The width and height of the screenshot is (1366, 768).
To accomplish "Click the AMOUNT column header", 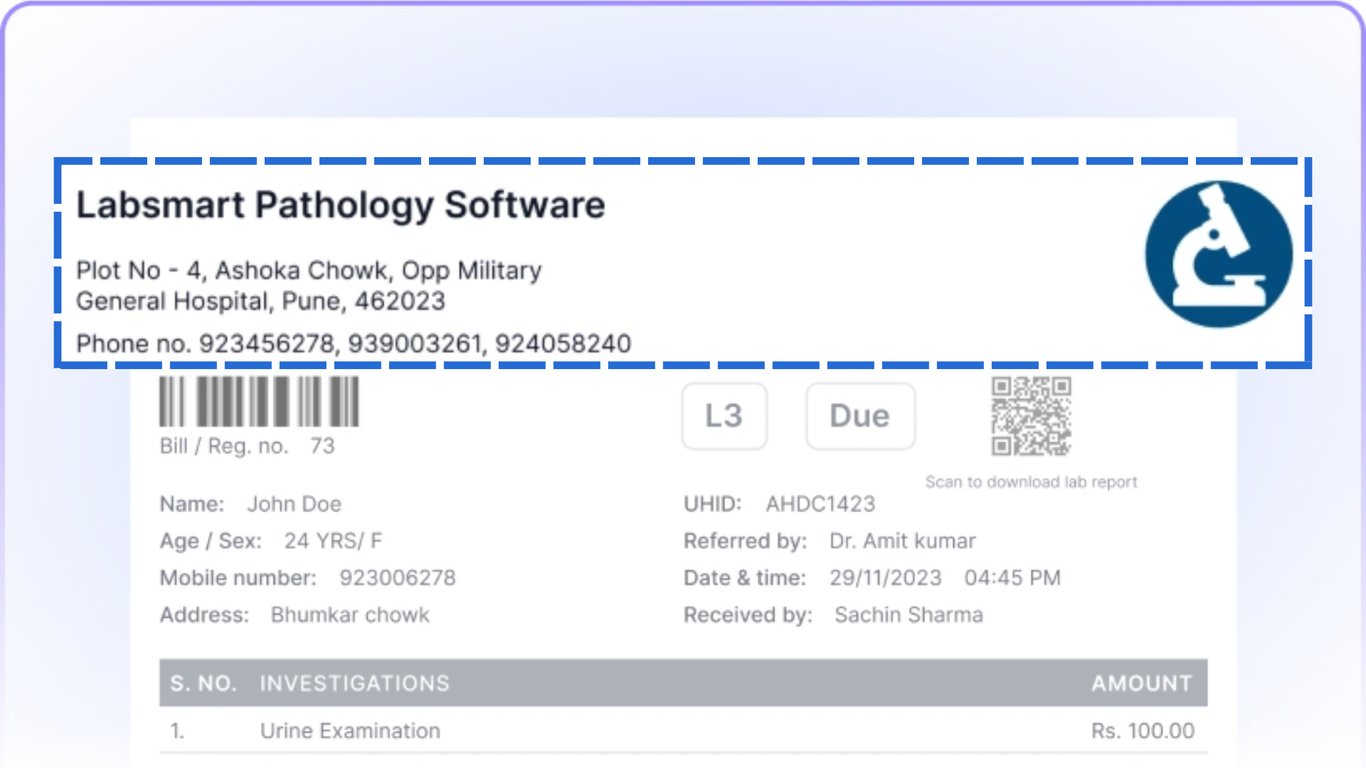I will (x=1141, y=683).
